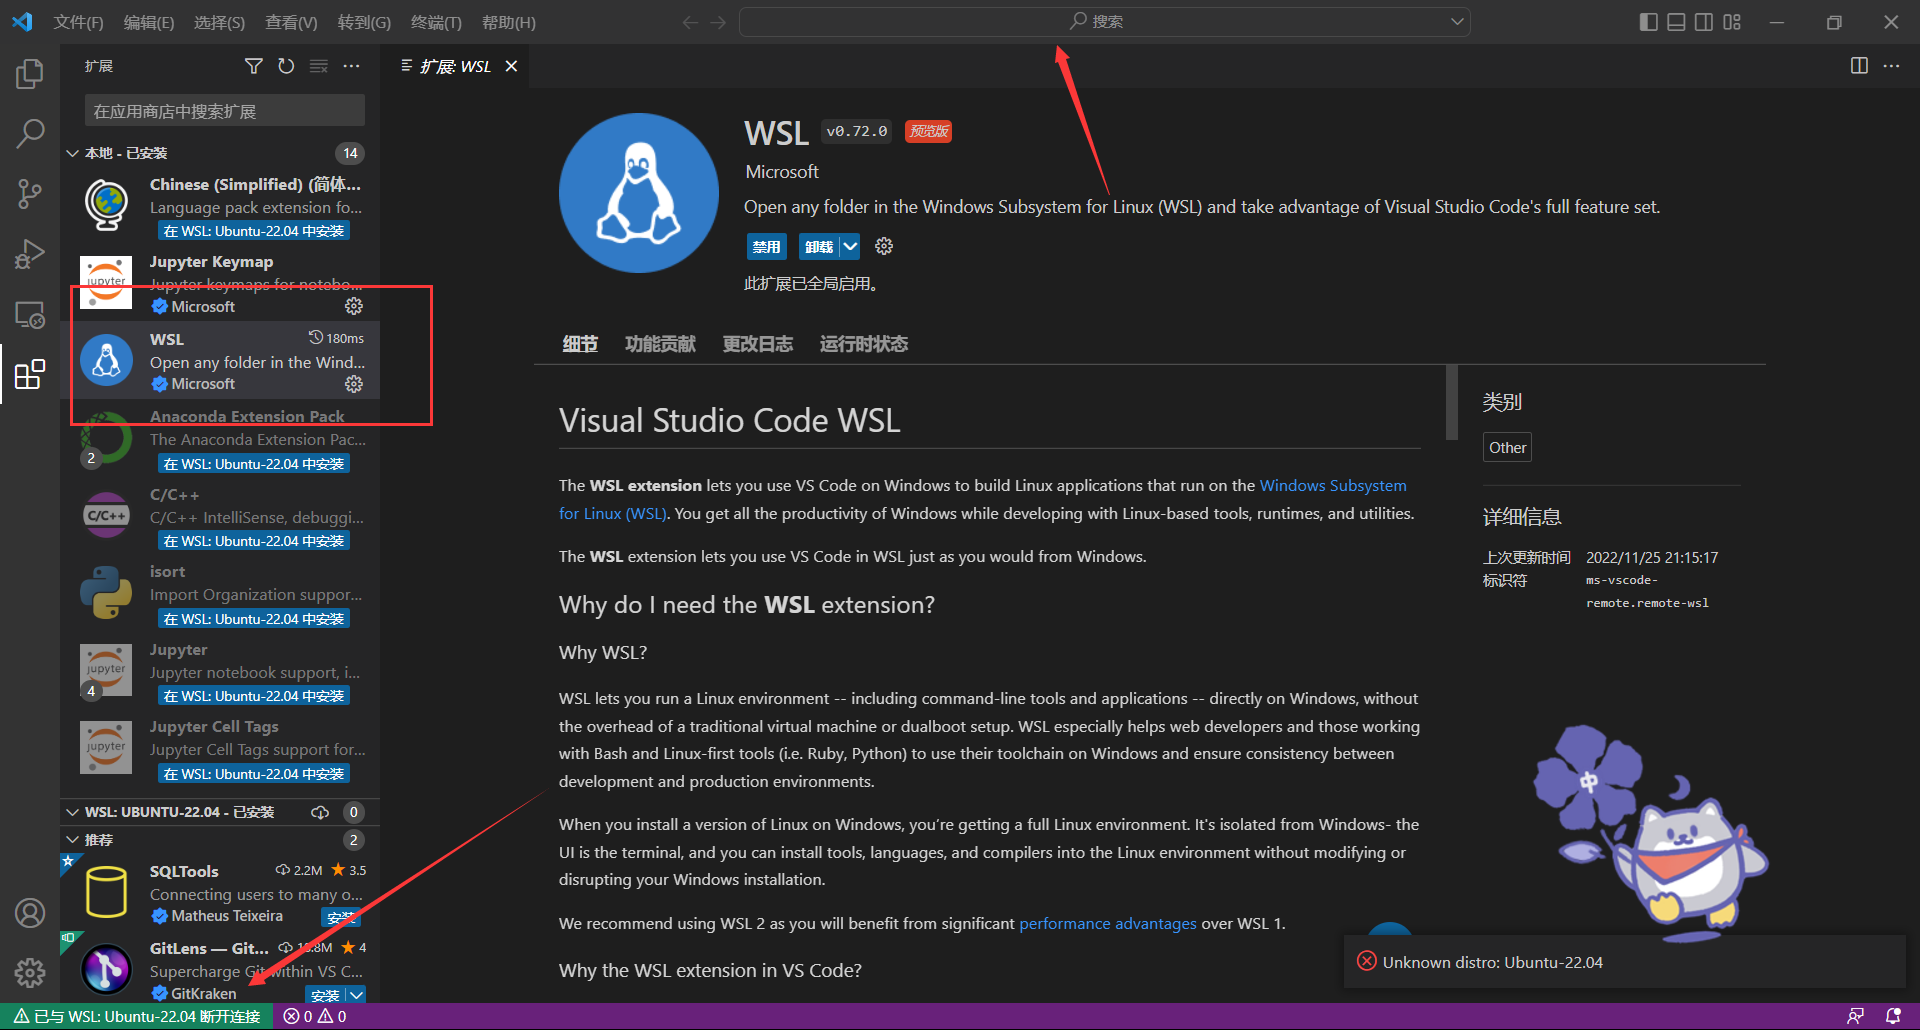Switch to Runtime Status tab
1920x1030 pixels.
pos(864,344)
